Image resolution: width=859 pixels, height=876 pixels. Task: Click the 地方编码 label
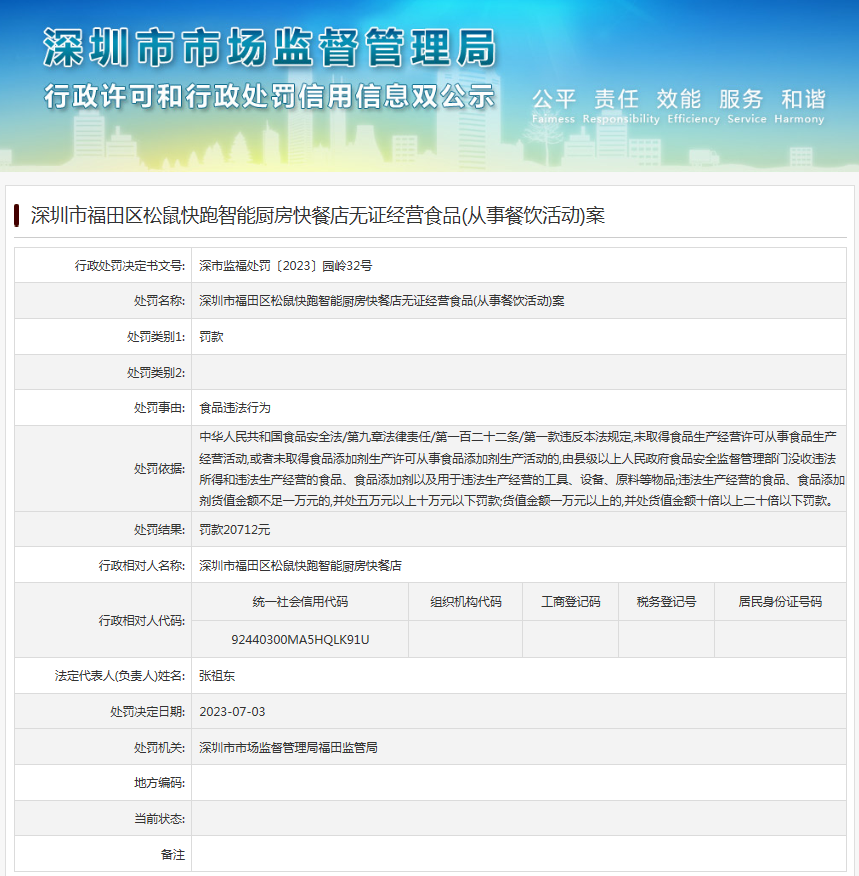coord(159,783)
